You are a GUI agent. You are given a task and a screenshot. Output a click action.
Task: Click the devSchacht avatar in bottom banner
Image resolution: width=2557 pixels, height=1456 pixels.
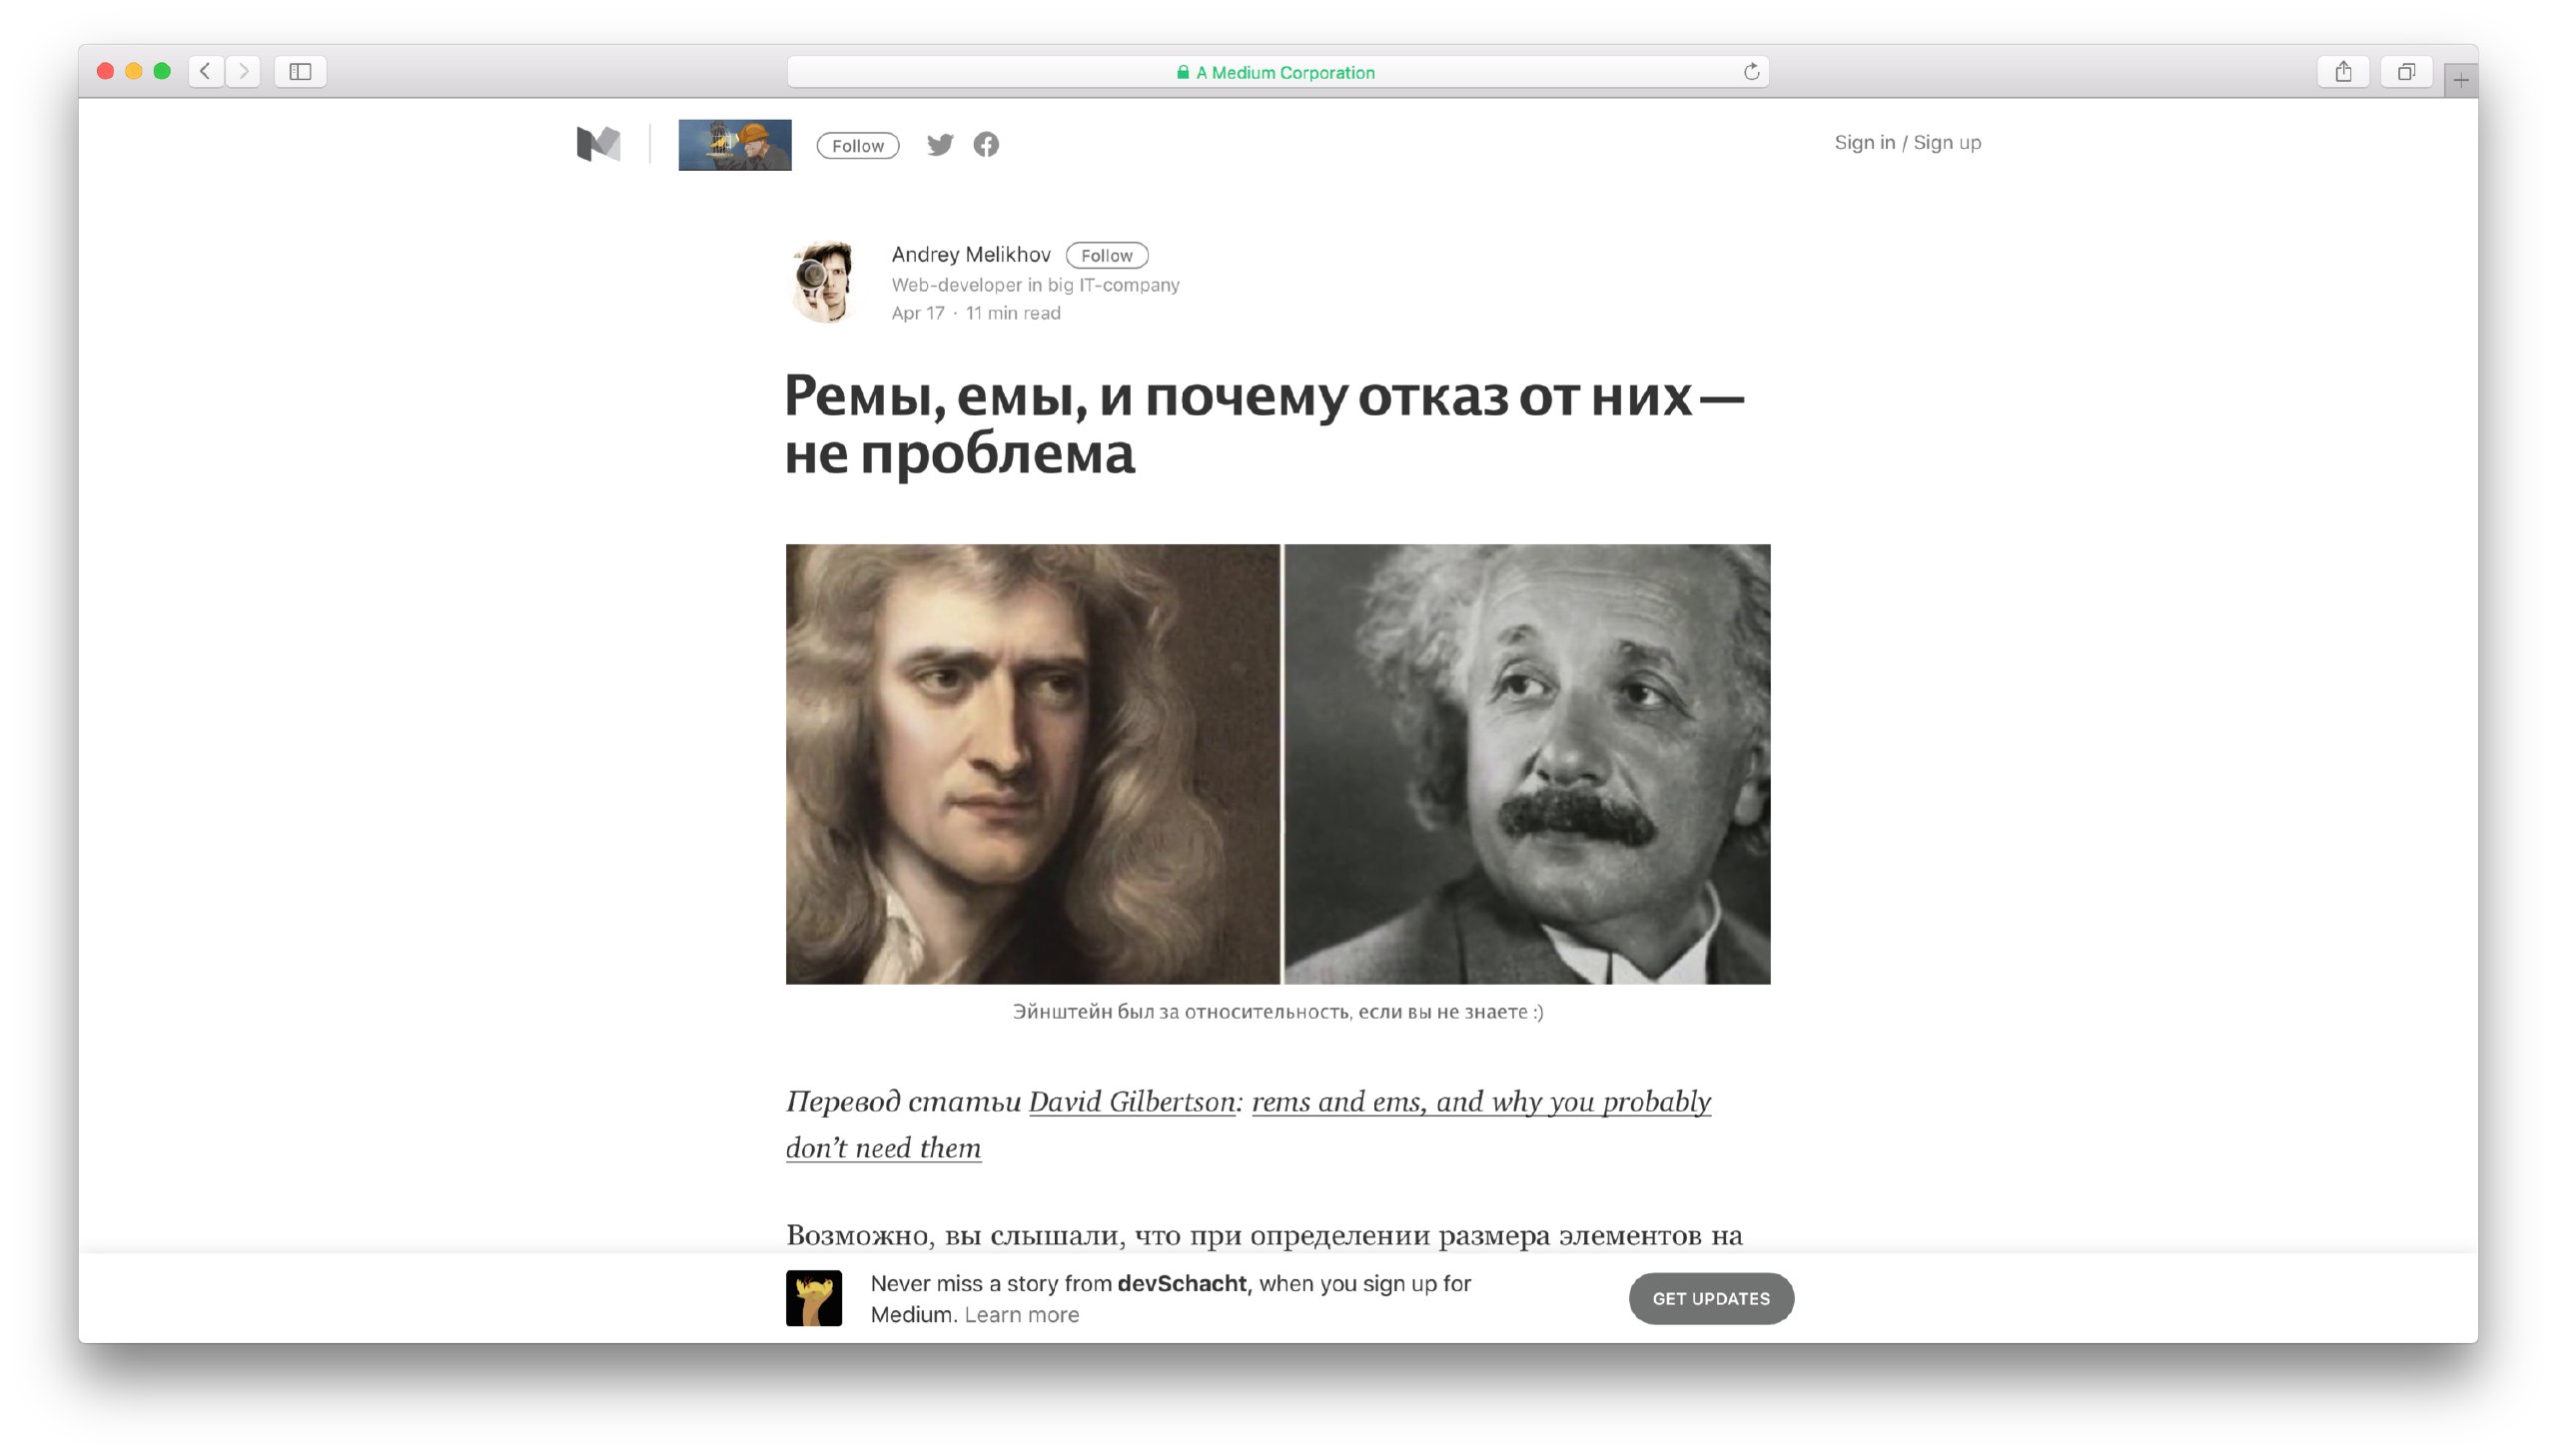pos(813,1298)
